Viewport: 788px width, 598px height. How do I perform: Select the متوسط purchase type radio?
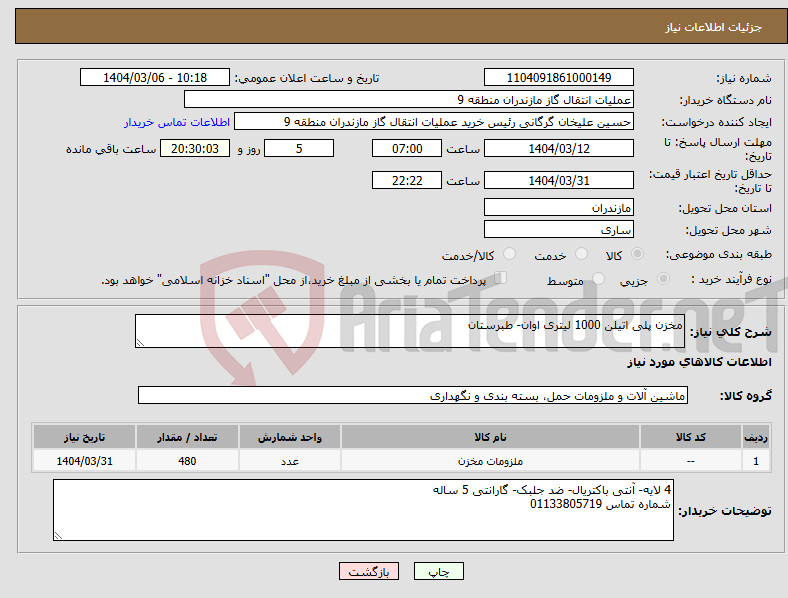[599, 278]
